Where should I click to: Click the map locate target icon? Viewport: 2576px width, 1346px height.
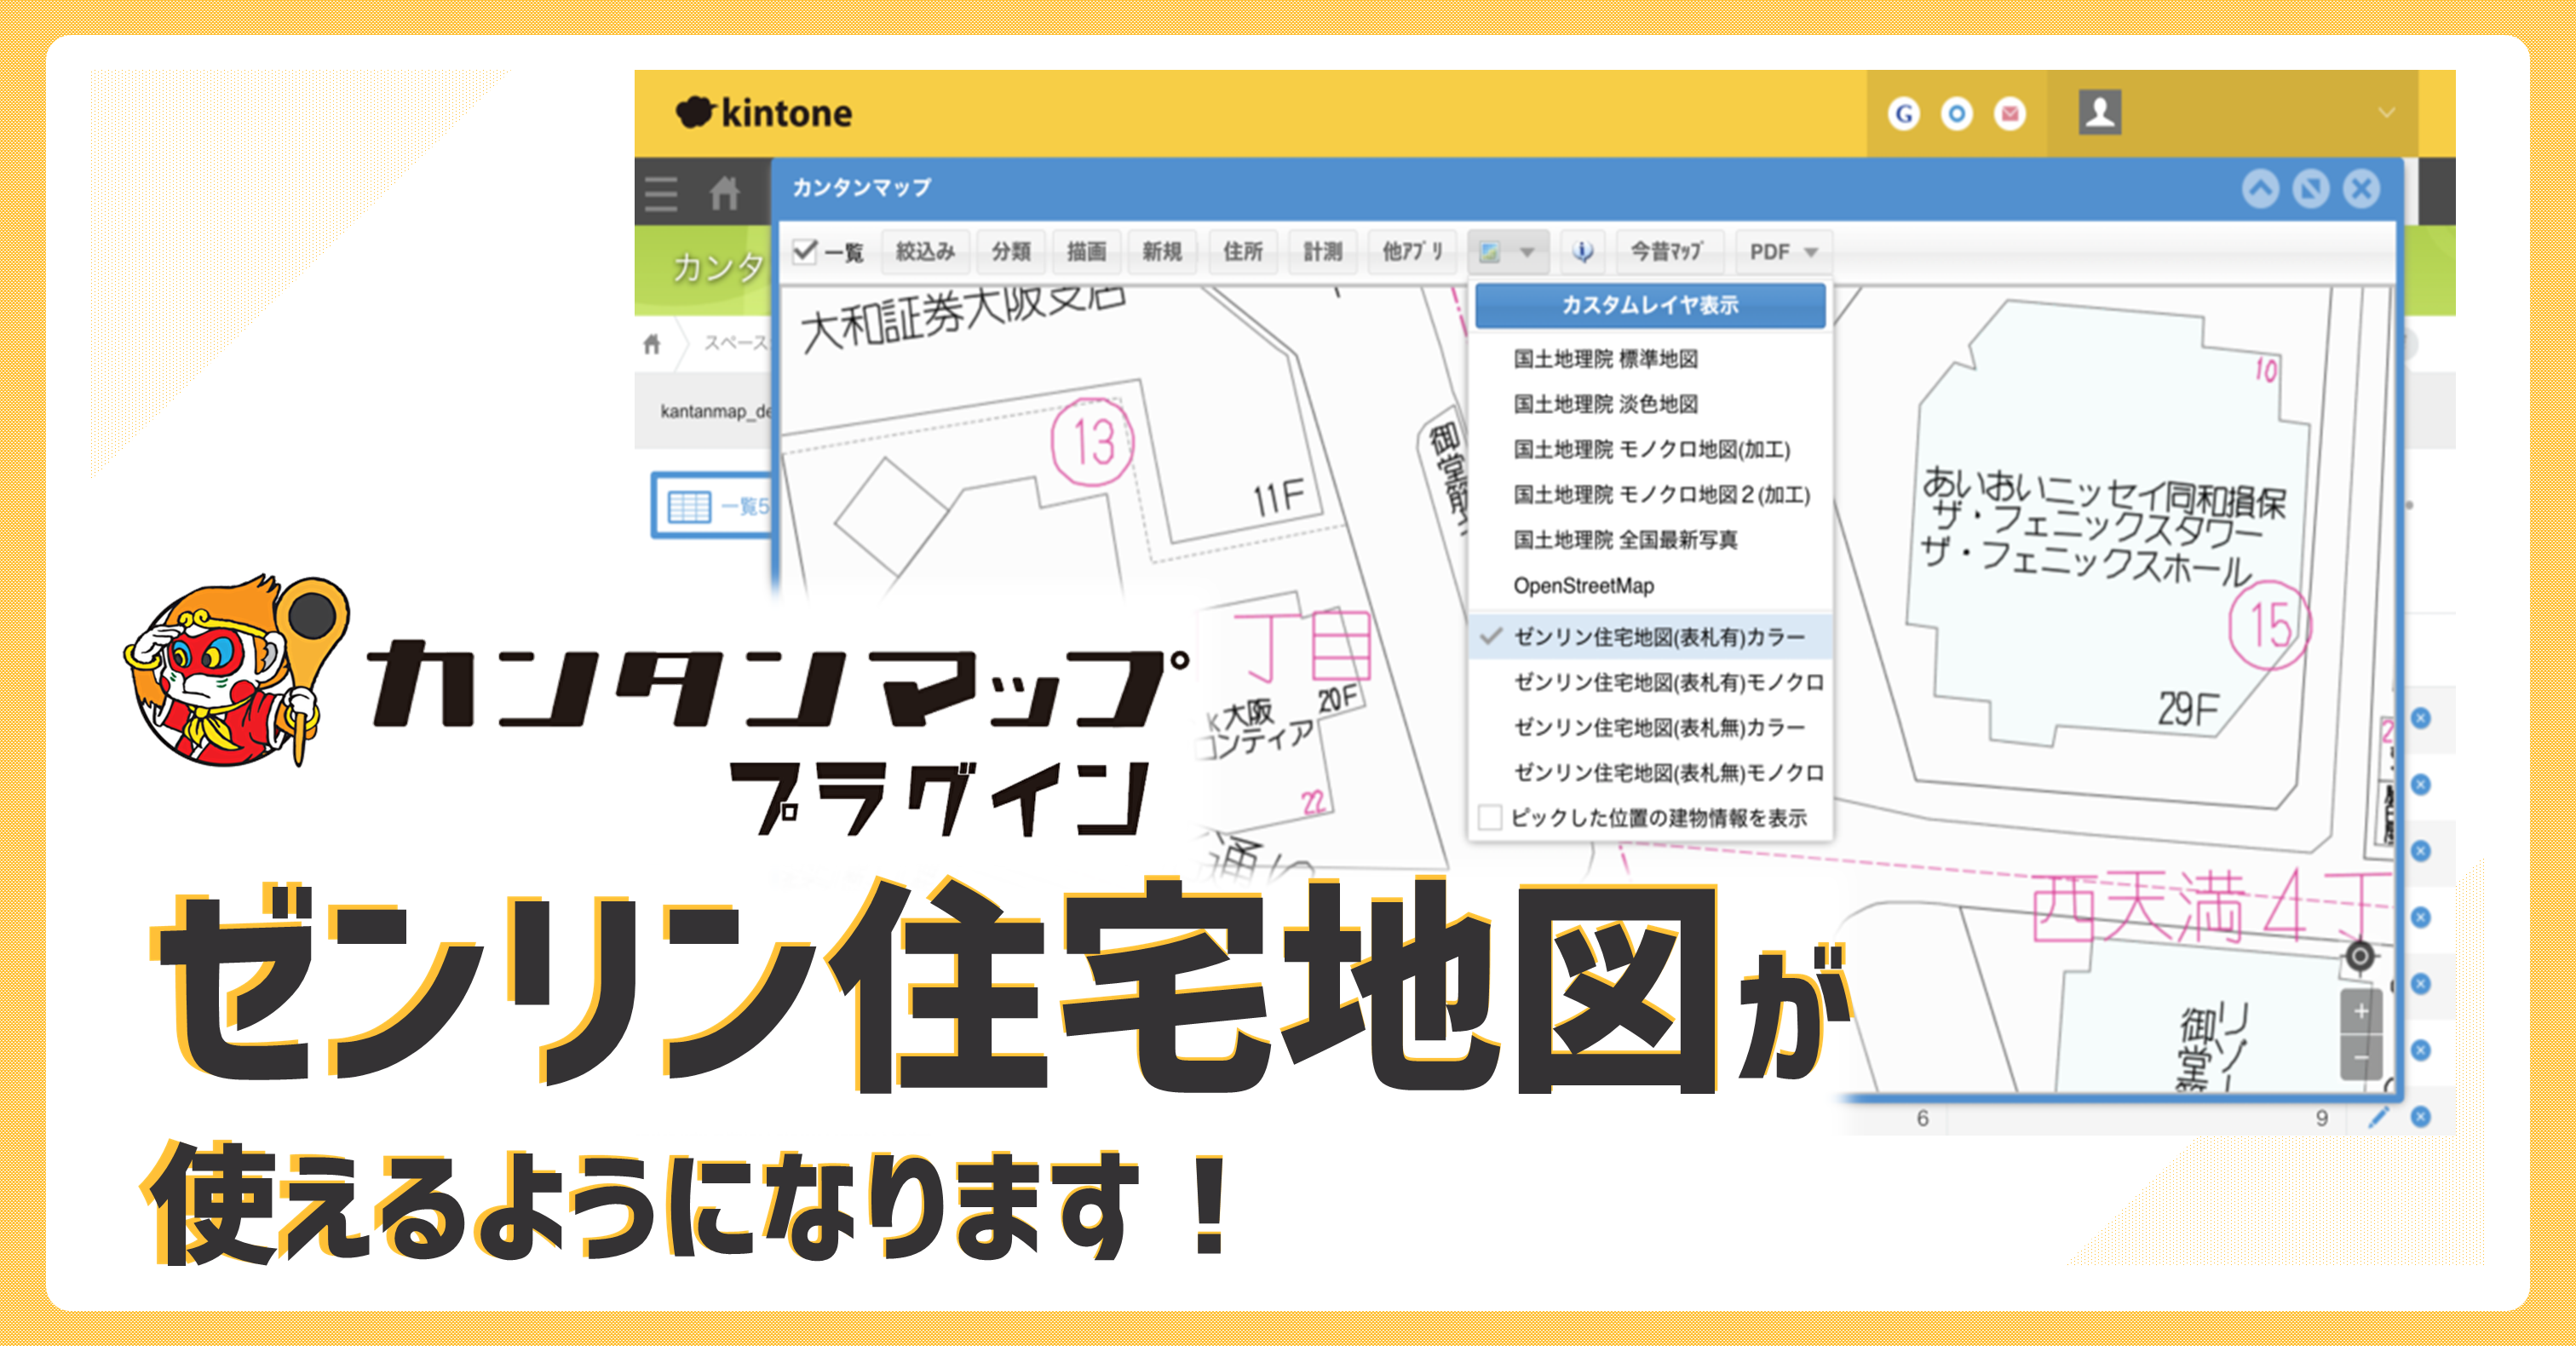tap(2360, 956)
